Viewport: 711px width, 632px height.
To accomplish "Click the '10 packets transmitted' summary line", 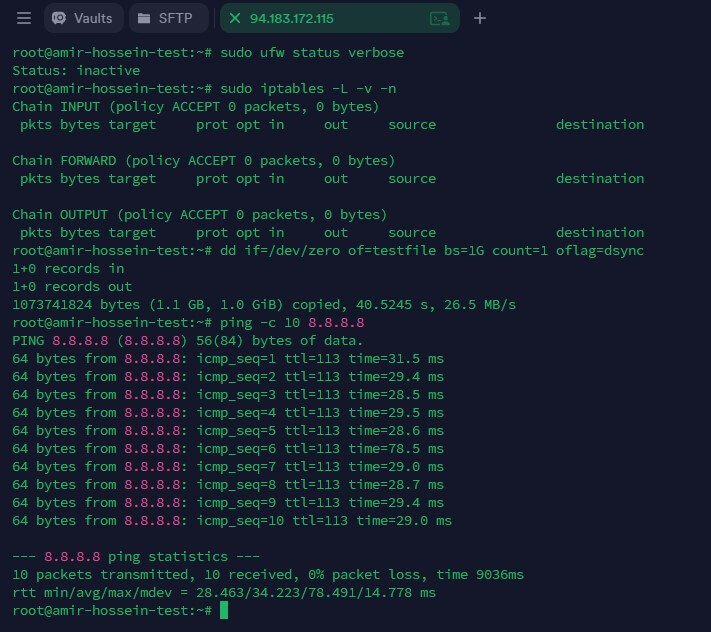I will point(268,574).
